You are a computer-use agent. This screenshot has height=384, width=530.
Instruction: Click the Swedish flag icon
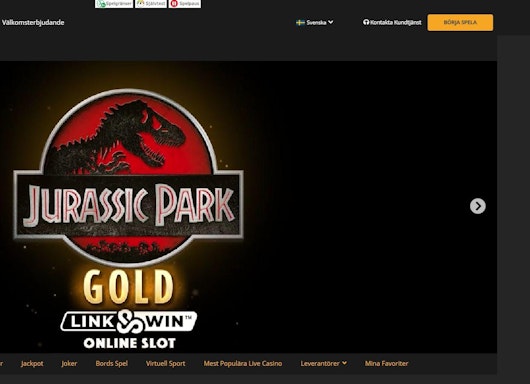click(x=300, y=23)
